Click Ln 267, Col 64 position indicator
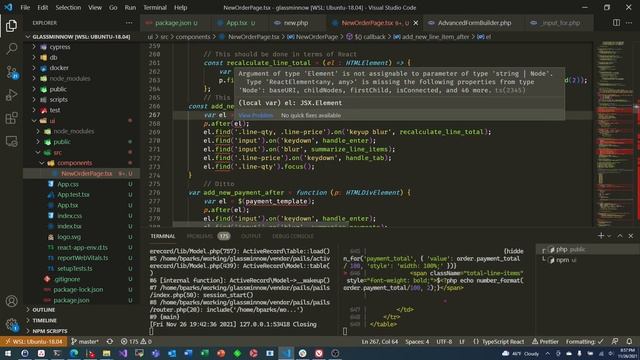The image size is (640, 360). [380, 342]
